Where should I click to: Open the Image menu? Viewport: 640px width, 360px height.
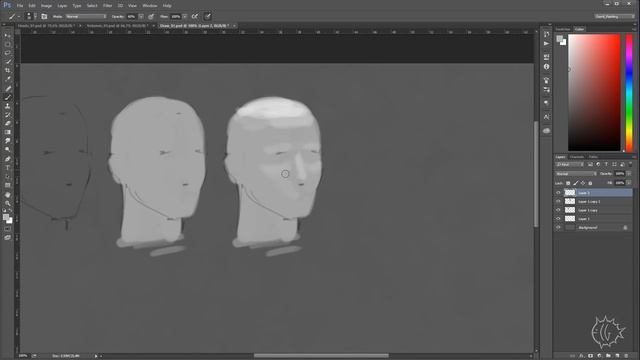(x=46, y=6)
